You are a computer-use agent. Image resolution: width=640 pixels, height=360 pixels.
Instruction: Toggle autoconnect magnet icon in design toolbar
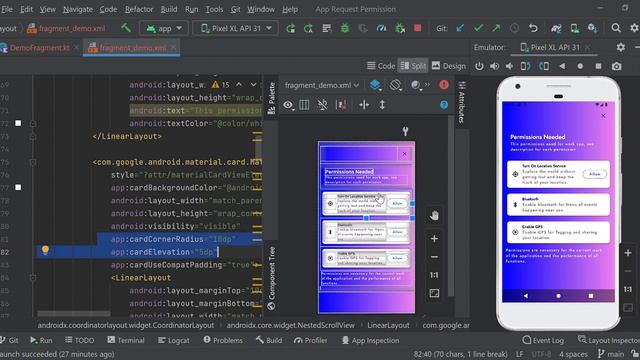tap(322, 105)
